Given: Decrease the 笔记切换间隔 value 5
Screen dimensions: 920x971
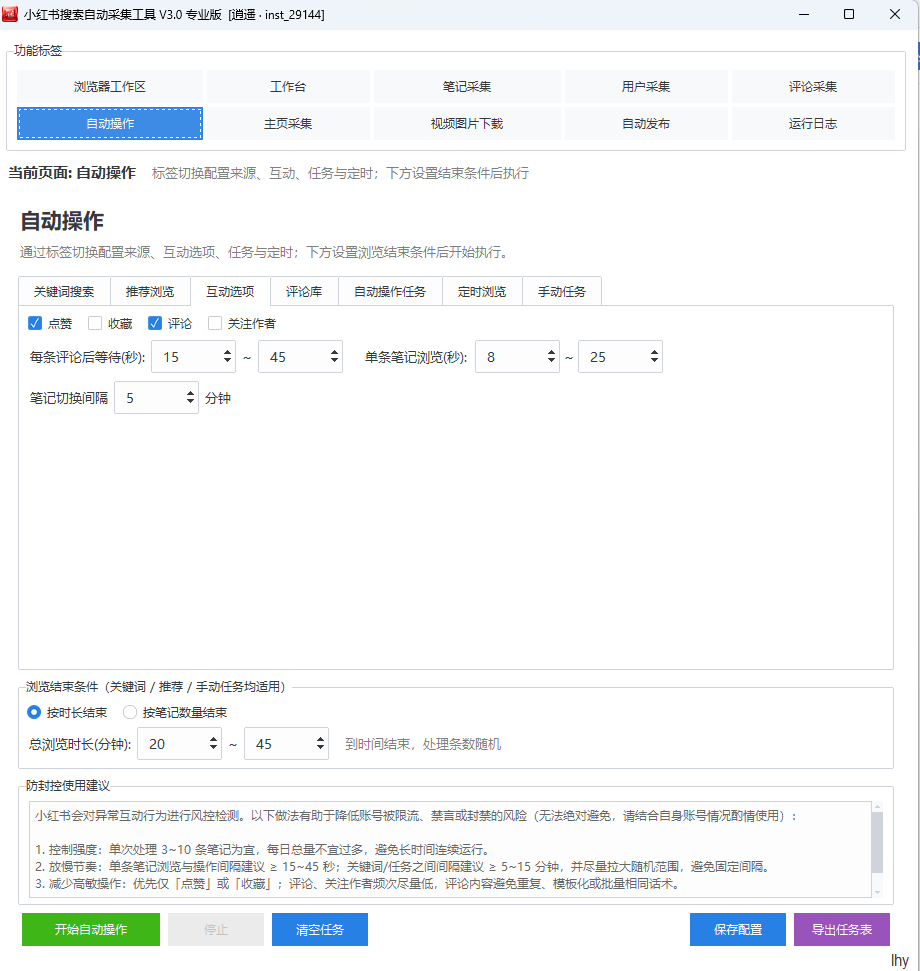Looking at the screenshot, I should coord(190,402).
